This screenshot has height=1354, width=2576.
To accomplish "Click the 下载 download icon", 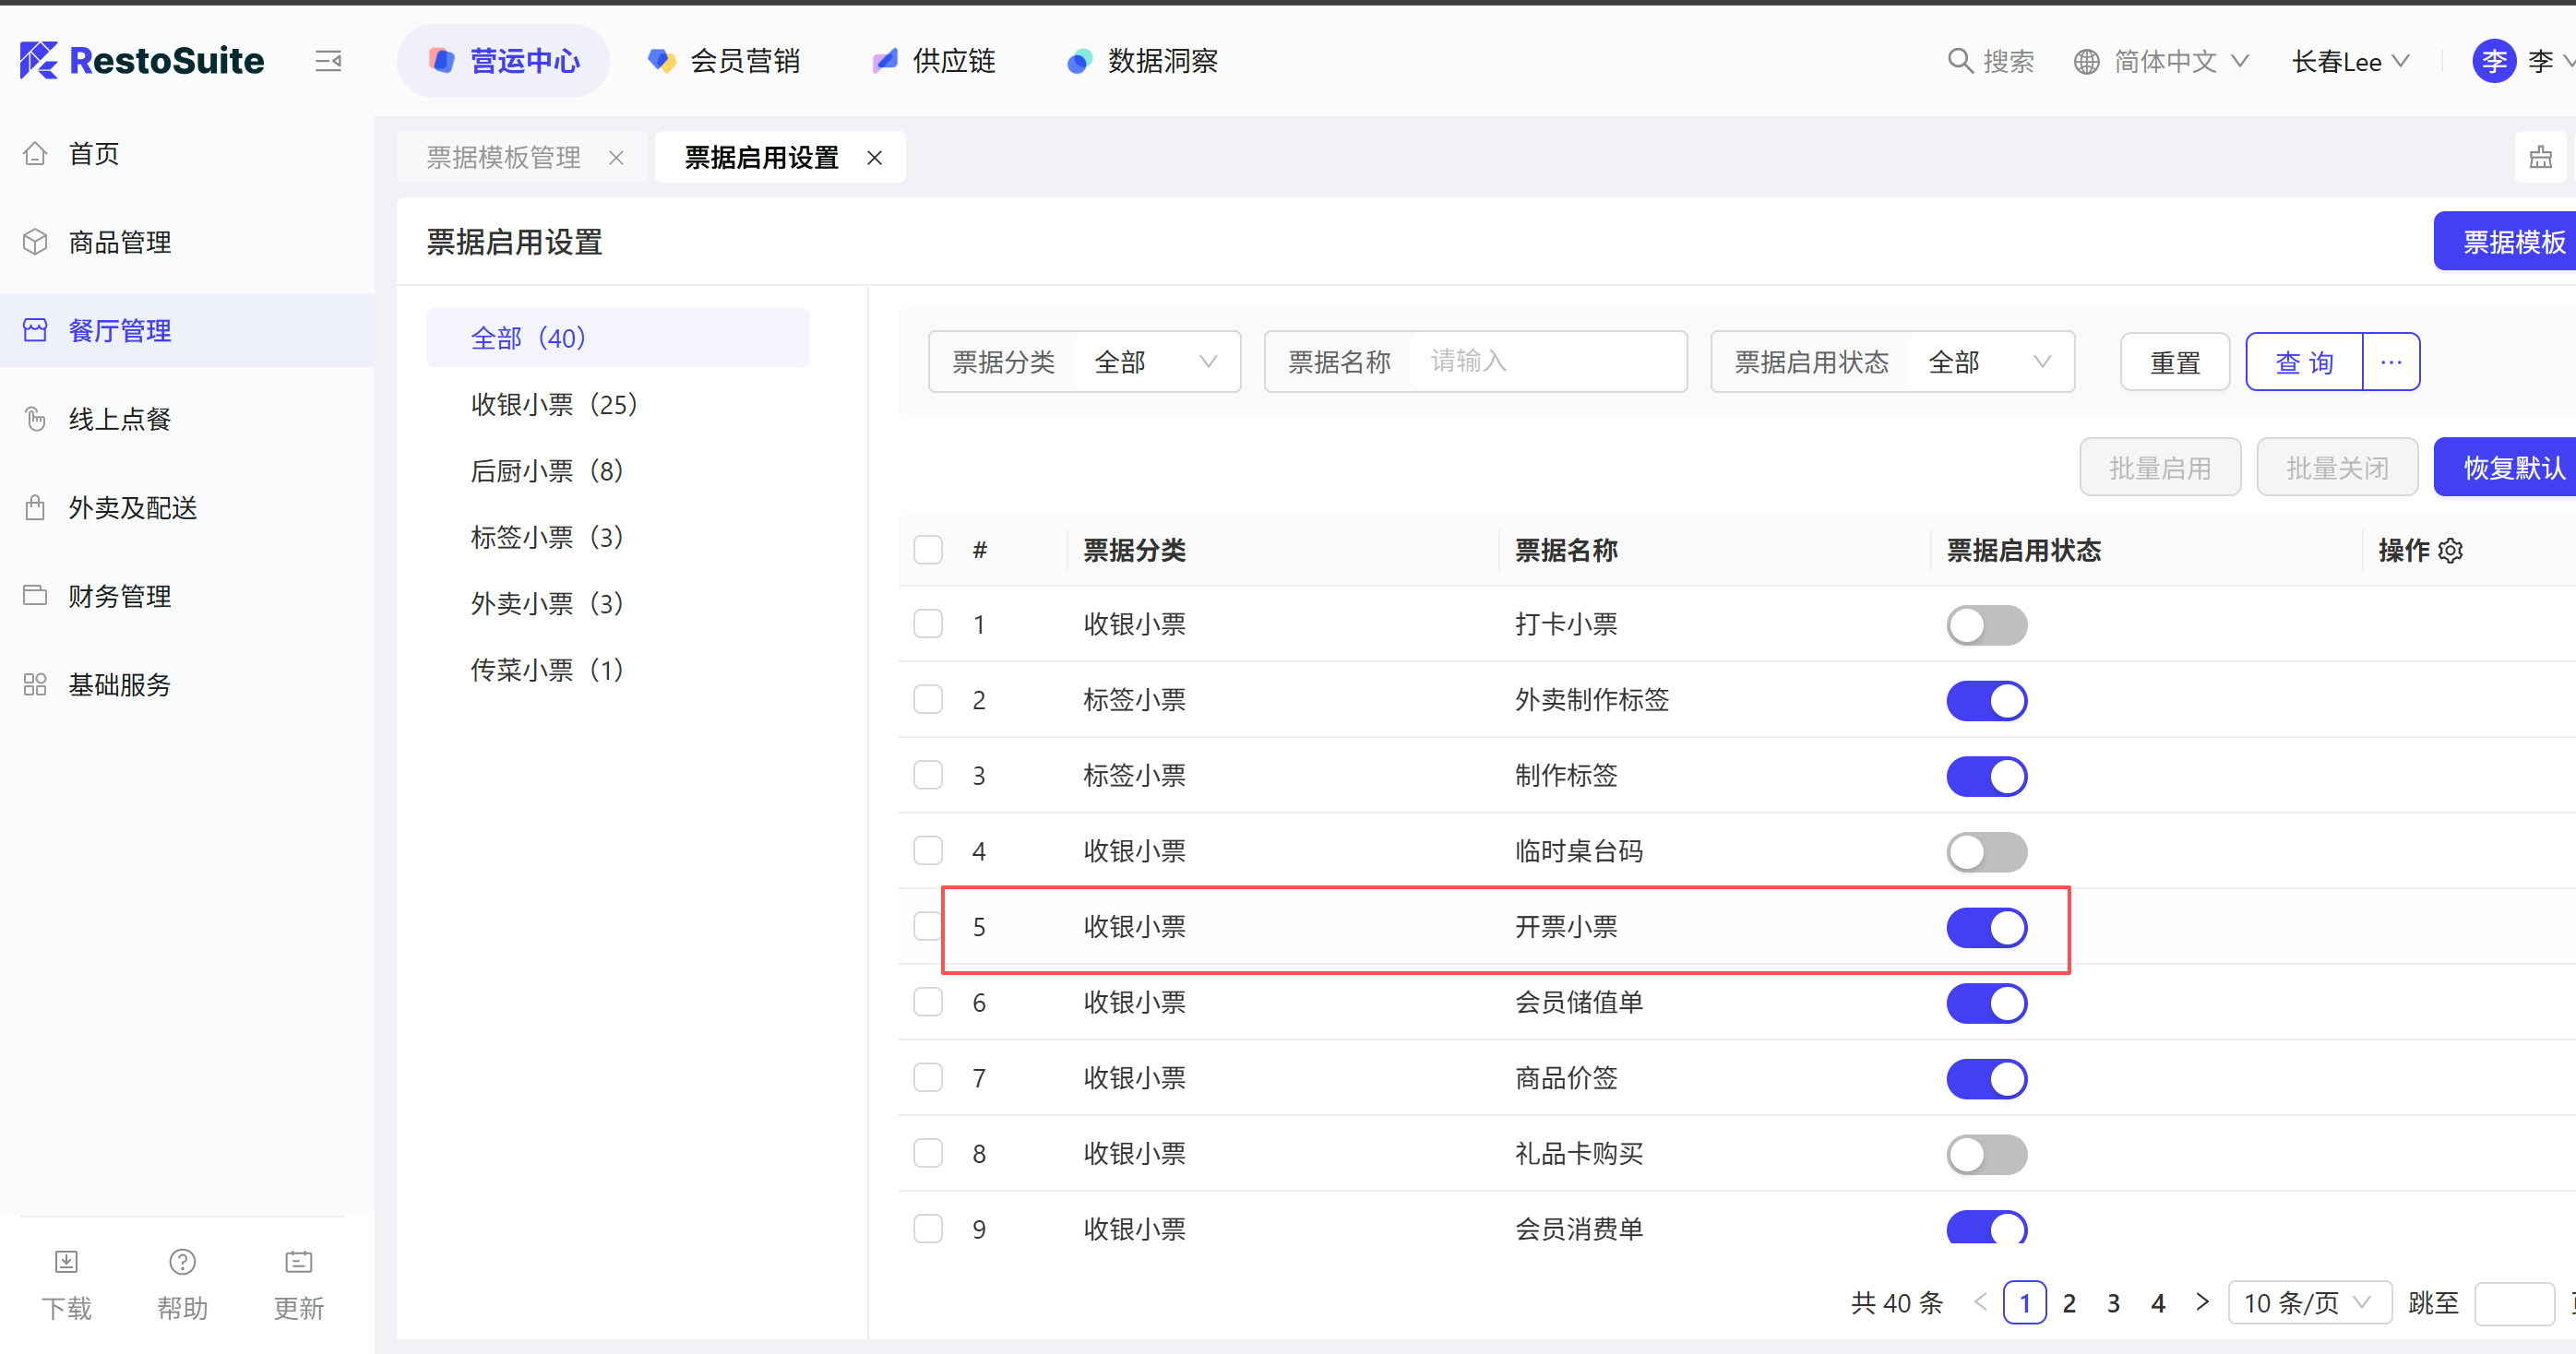I will (x=66, y=1262).
